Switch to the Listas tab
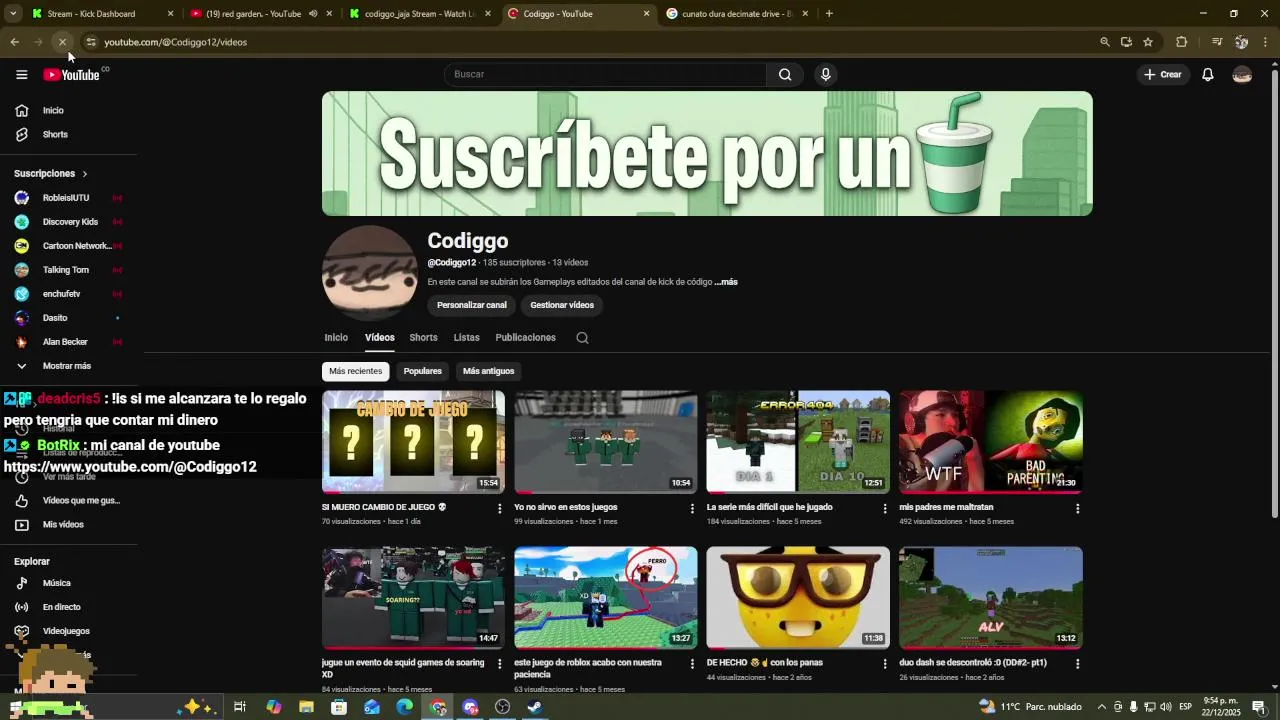Viewport: 1280px width, 720px height. (x=466, y=338)
